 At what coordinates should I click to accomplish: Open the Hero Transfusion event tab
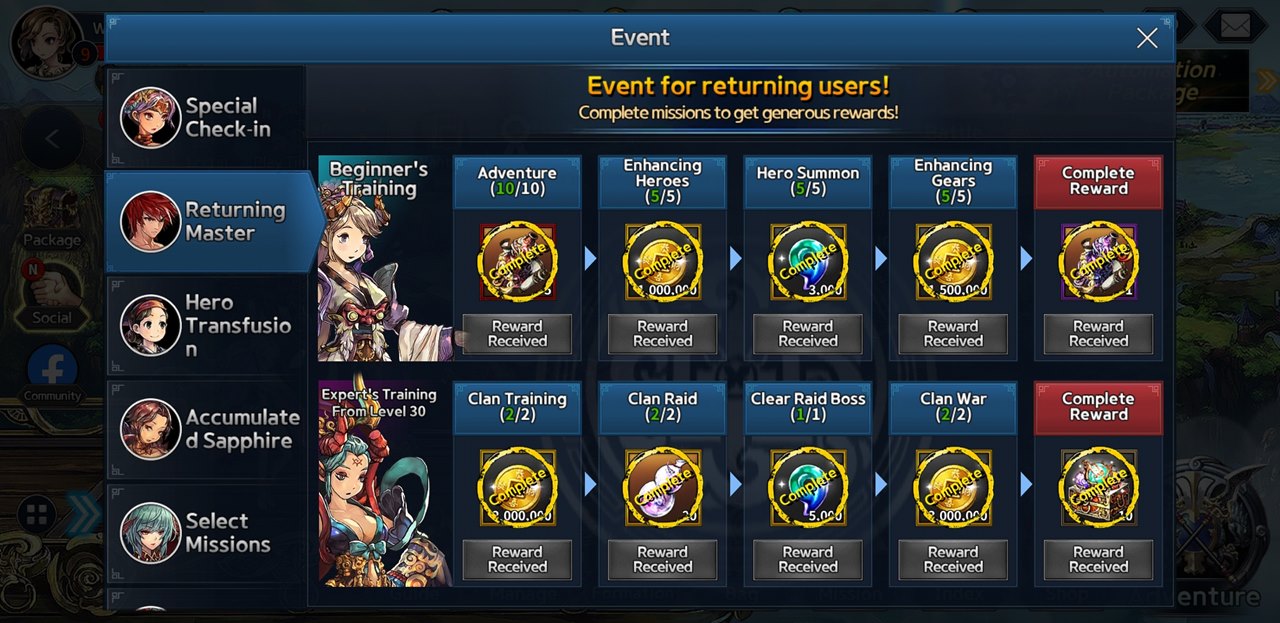(x=206, y=326)
